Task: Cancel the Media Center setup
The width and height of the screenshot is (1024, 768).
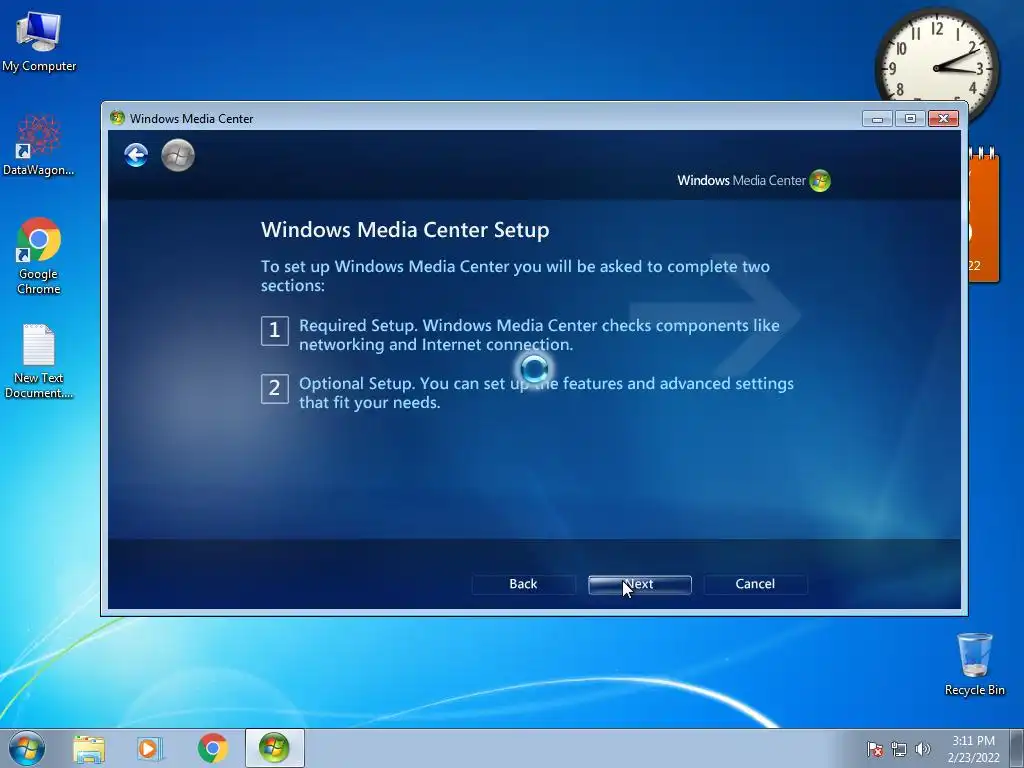Action: (x=755, y=584)
